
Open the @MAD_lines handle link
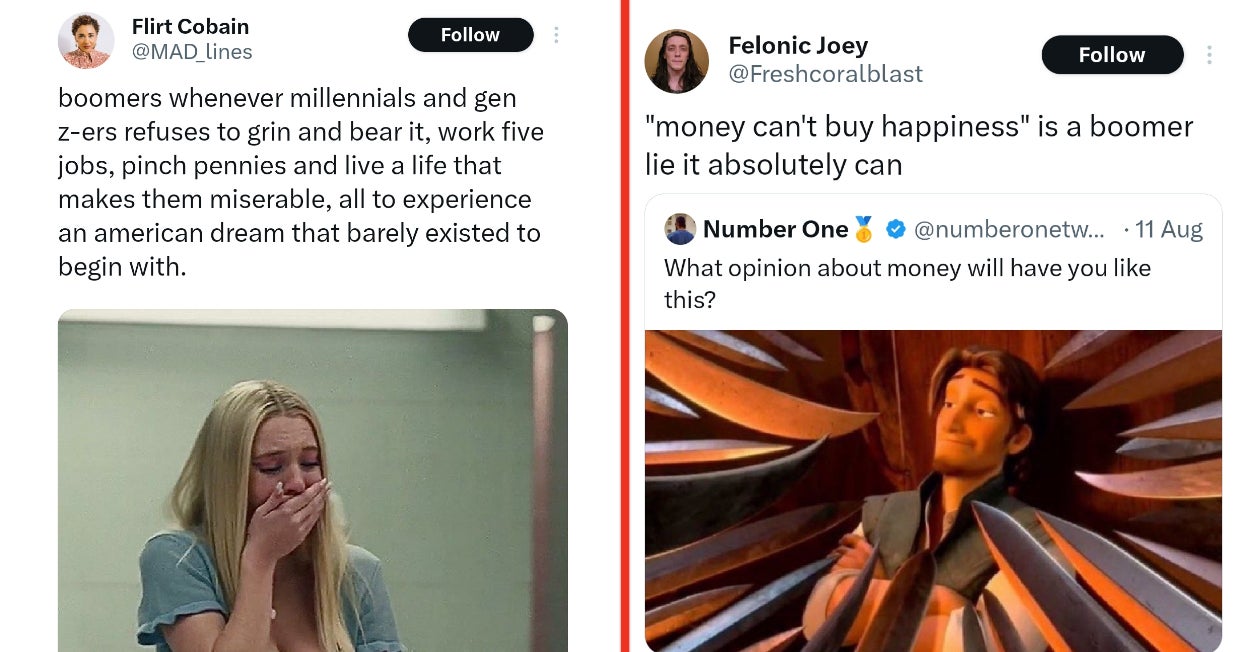pos(192,52)
